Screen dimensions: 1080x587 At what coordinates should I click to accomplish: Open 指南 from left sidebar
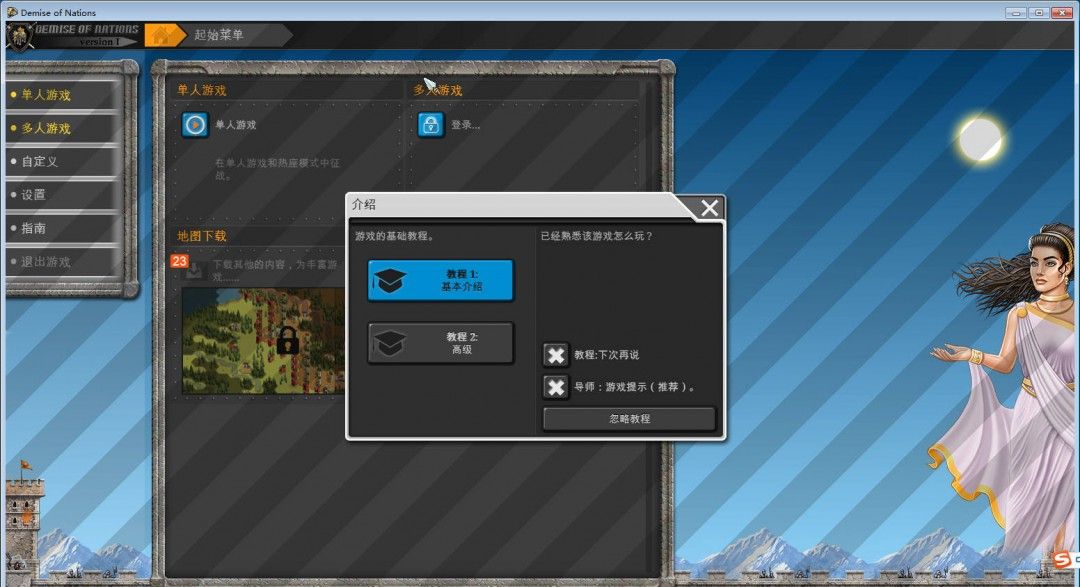pyautogui.click(x=63, y=228)
